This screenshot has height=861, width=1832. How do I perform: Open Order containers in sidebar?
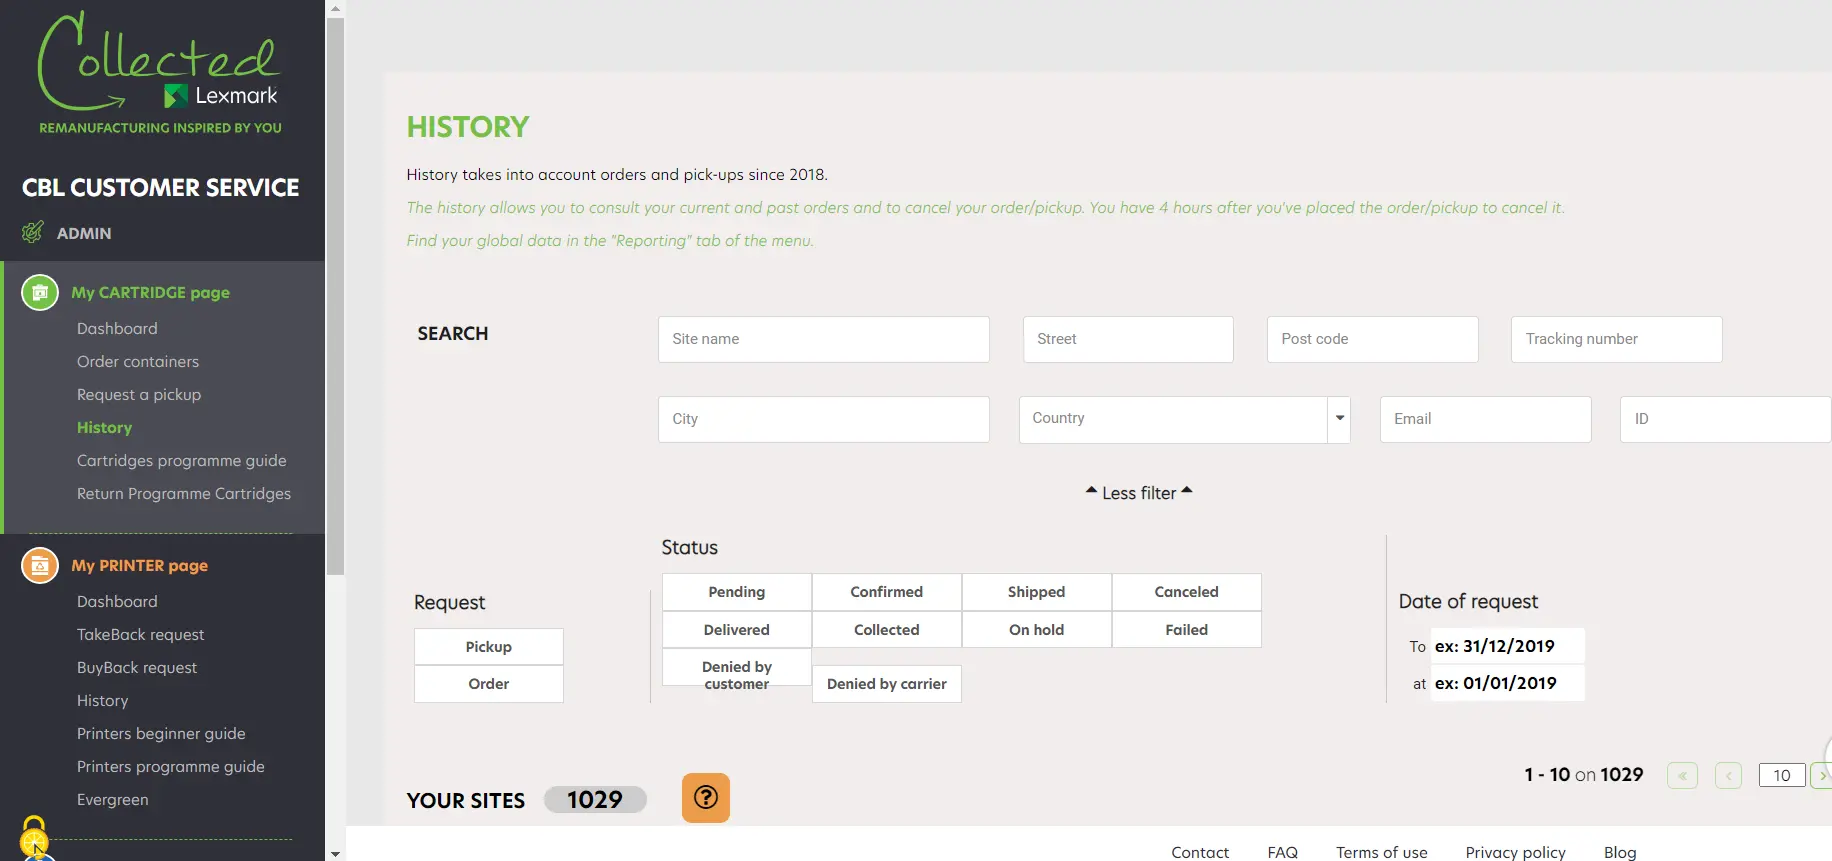[138, 361]
